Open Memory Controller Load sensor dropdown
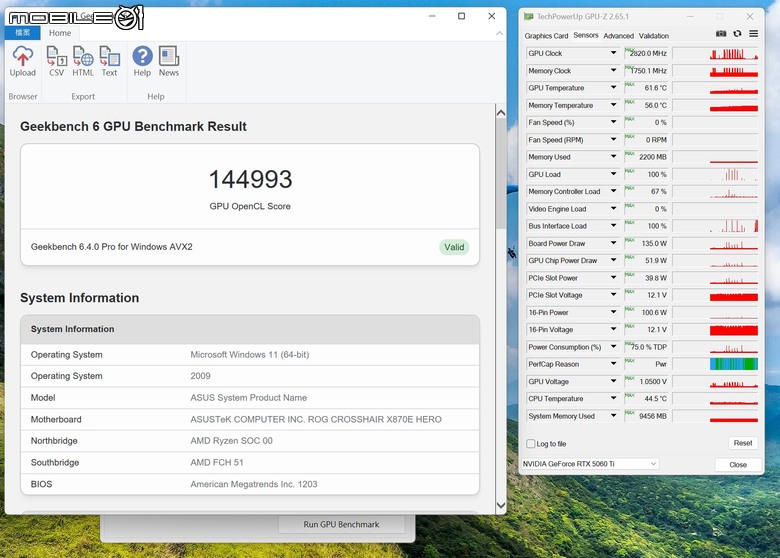 point(613,191)
